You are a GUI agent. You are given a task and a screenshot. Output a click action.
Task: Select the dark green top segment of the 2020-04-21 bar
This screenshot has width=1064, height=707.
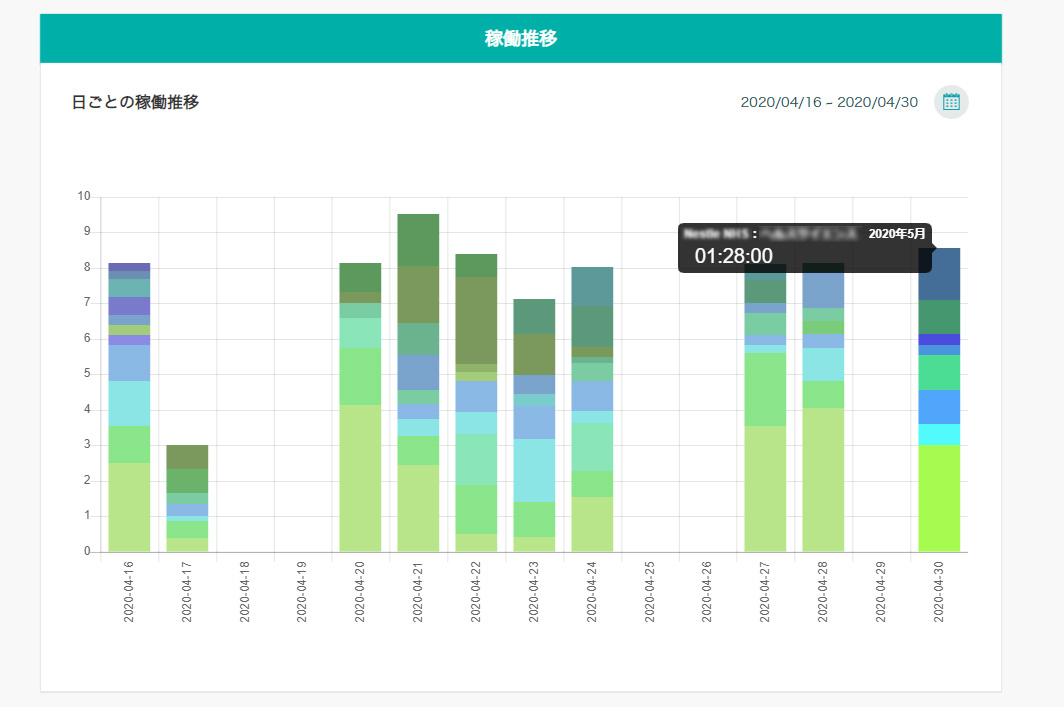[x=418, y=240]
